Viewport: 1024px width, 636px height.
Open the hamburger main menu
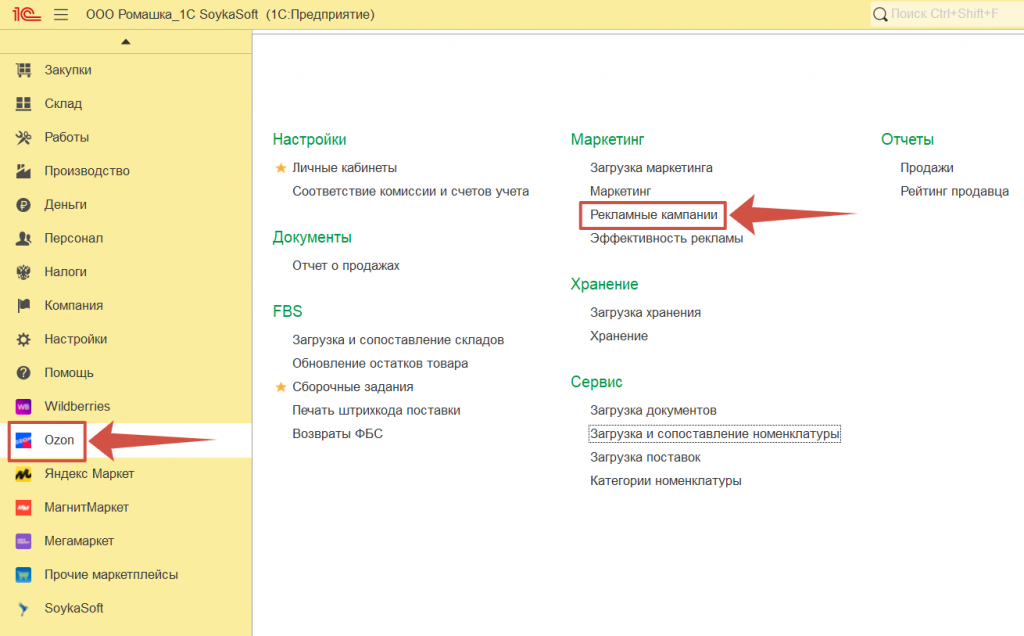click(x=61, y=15)
